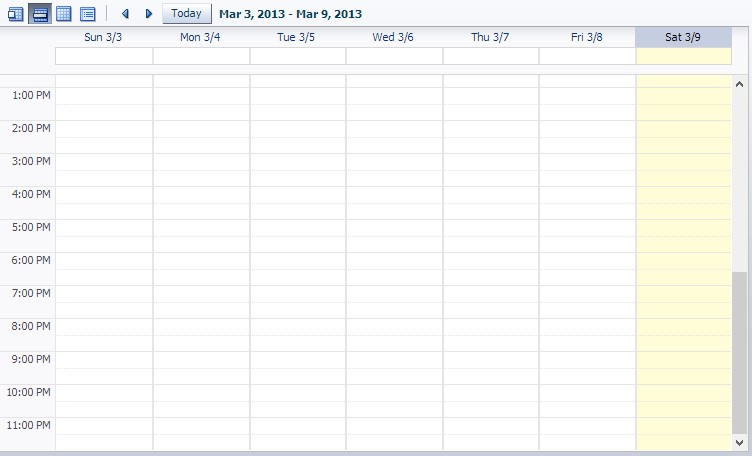Click the 10:00 PM time label
Image resolution: width=752 pixels, height=456 pixels.
point(28,393)
